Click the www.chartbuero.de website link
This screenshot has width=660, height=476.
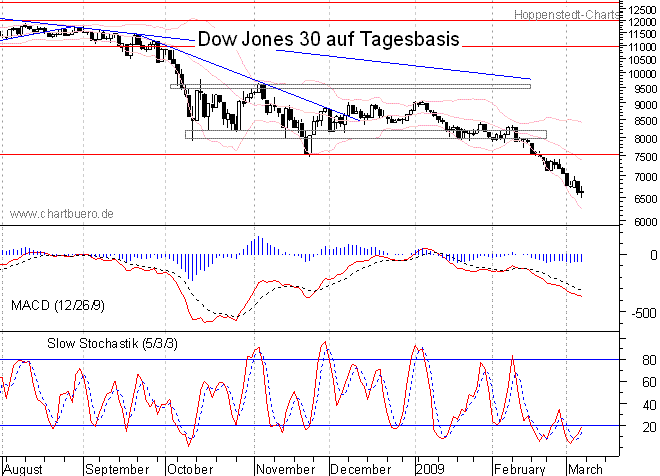pos(62,213)
